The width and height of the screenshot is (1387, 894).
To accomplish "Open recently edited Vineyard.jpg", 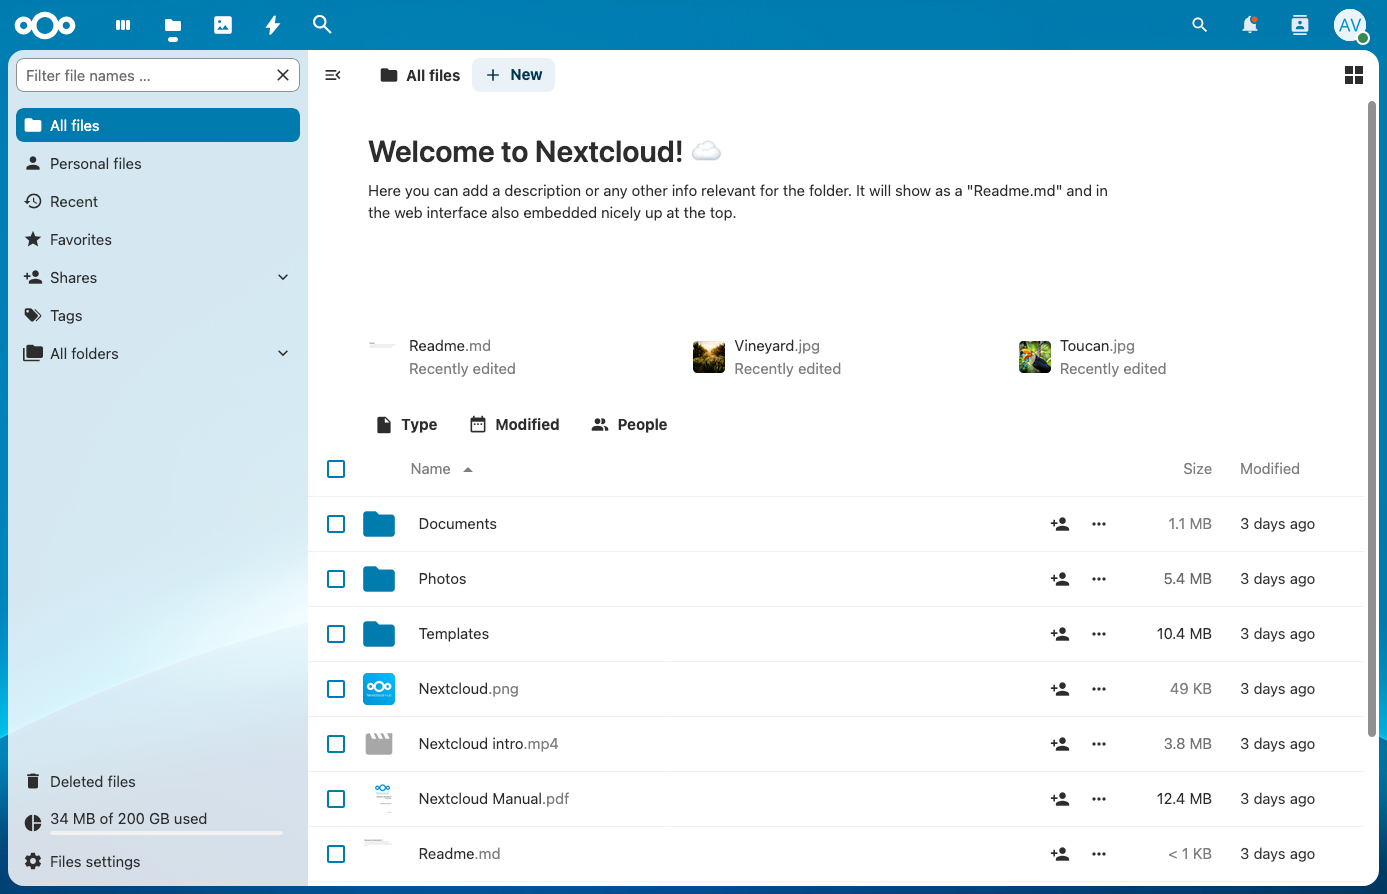I will click(x=767, y=357).
